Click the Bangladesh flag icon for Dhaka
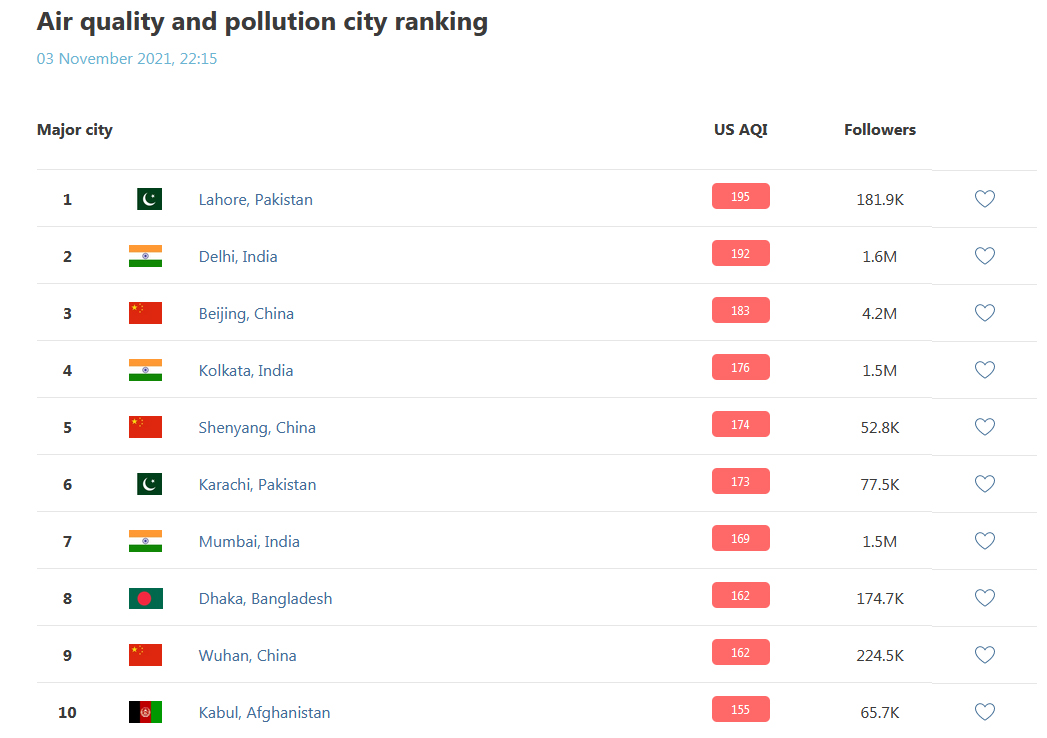 pos(146,598)
